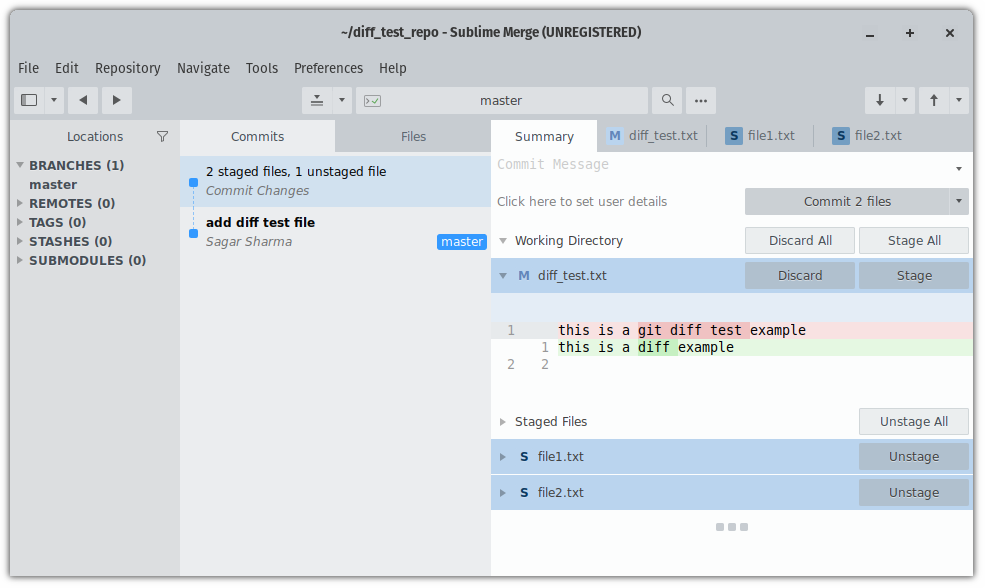Image resolution: width=985 pixels, height=588 pixels.
Task: Open the Commit 2 files dropdown arrow
Action: (x=957, y=201)
